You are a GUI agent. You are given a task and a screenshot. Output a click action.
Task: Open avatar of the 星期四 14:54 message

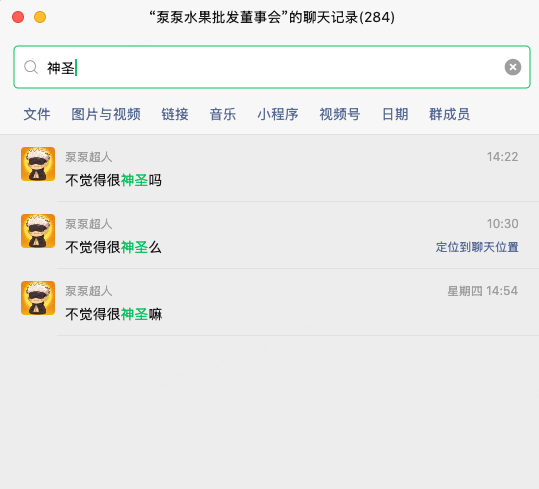pos(38,298)
